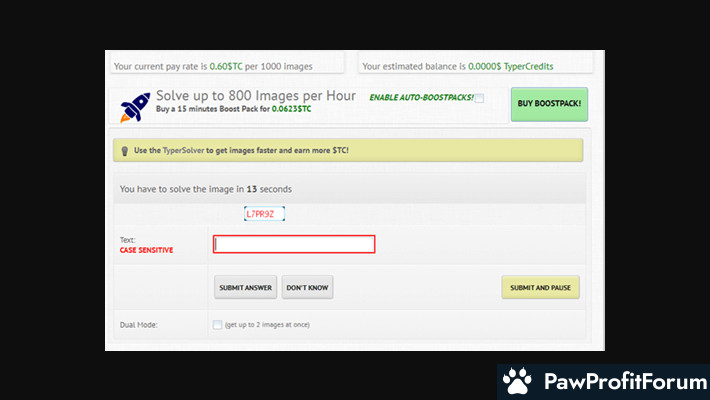Click the 13 seconds countdown text
The width and height of the screenshot is (710, 400).
coord(269,189)
